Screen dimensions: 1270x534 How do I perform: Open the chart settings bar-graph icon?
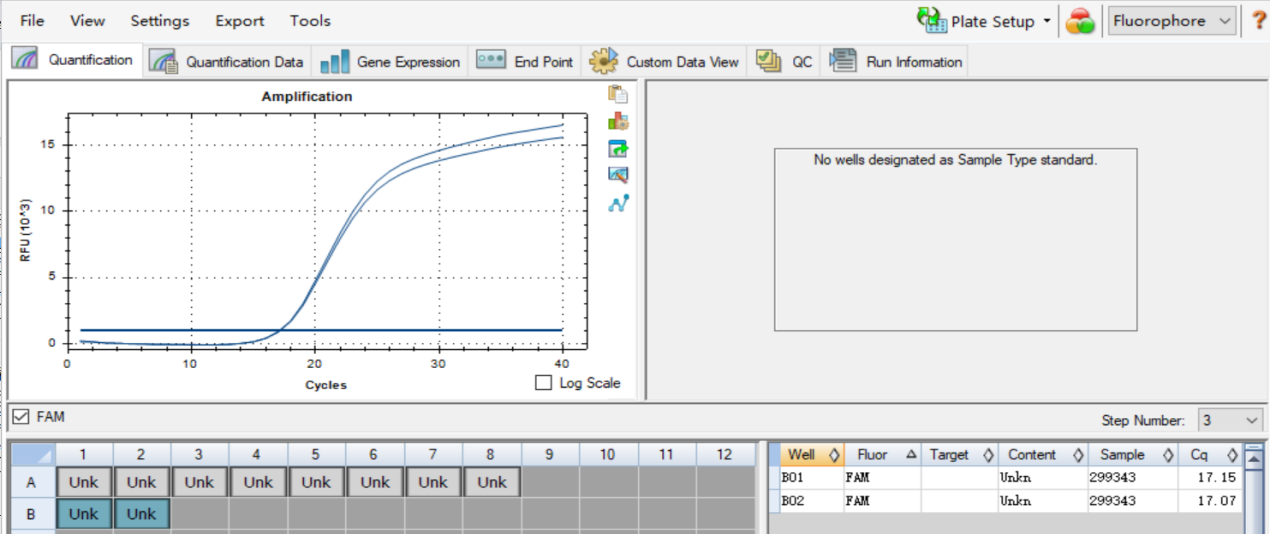[618, 121]
